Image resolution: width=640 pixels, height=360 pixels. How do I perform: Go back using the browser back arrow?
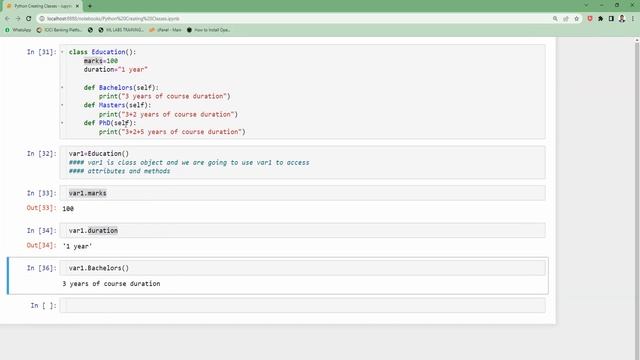7,18
